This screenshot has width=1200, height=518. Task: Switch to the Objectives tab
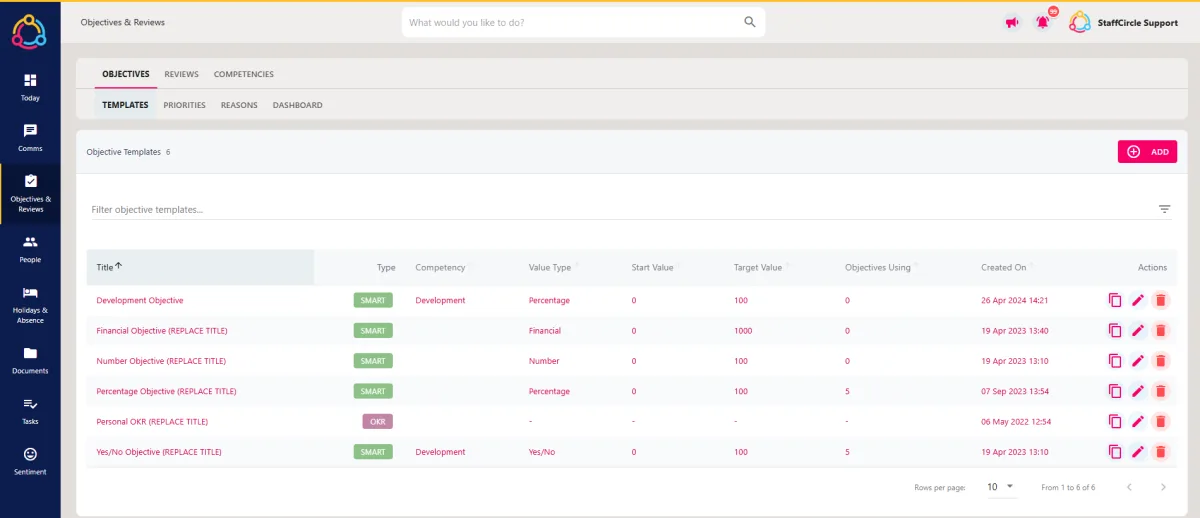[126, 74]
